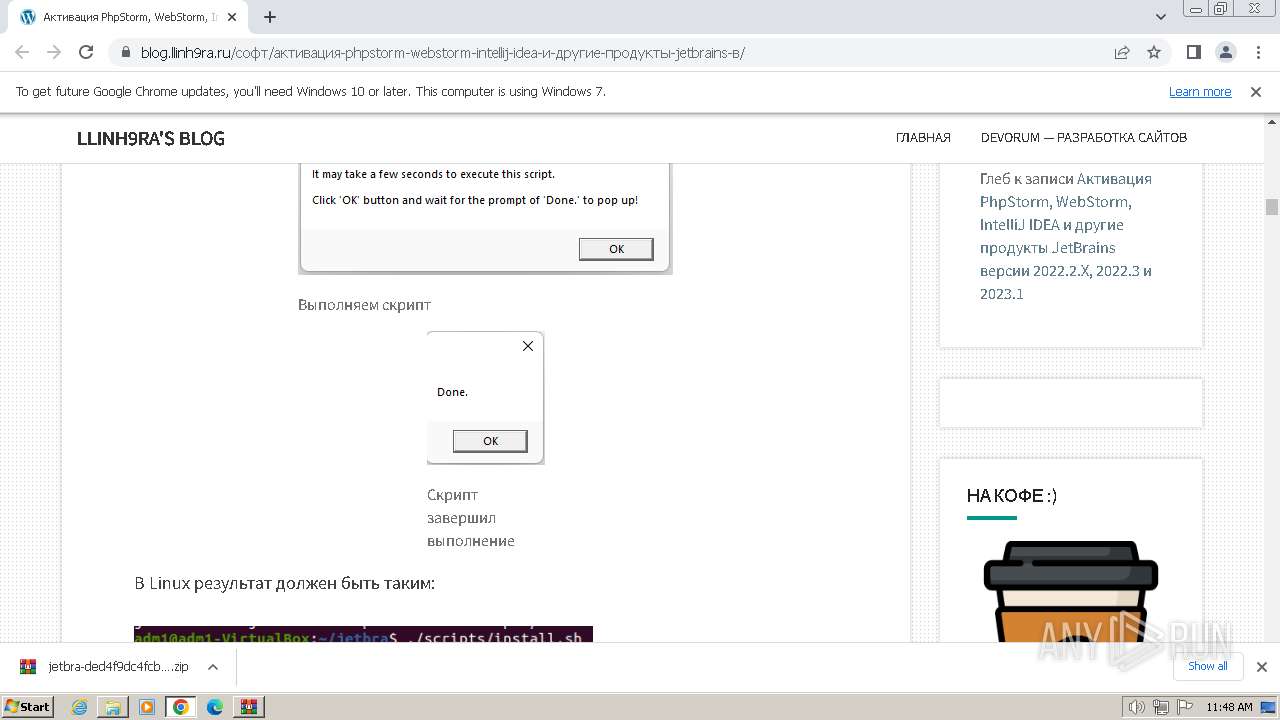
Task: Click the НА КОФЕ :) heading
Action: click(x=1012, y=495)
